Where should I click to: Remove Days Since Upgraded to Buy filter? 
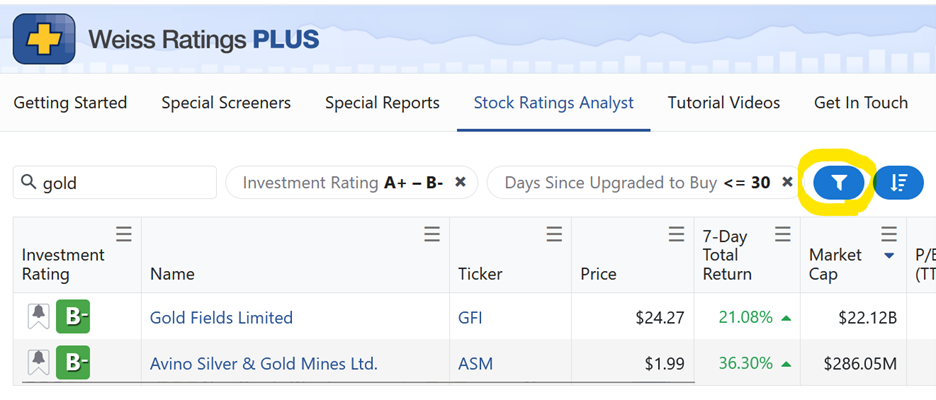click(787, 182)
